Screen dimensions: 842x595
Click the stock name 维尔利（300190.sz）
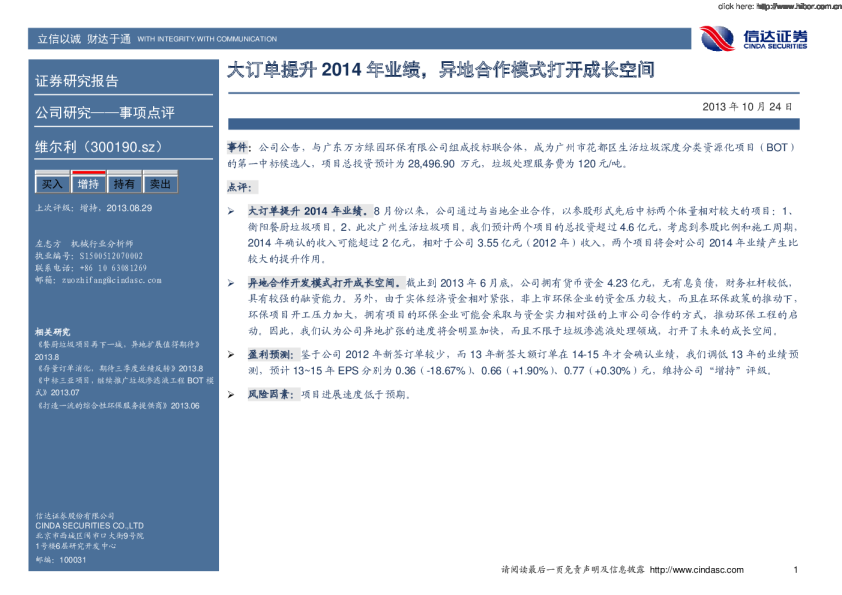[98, 147]
